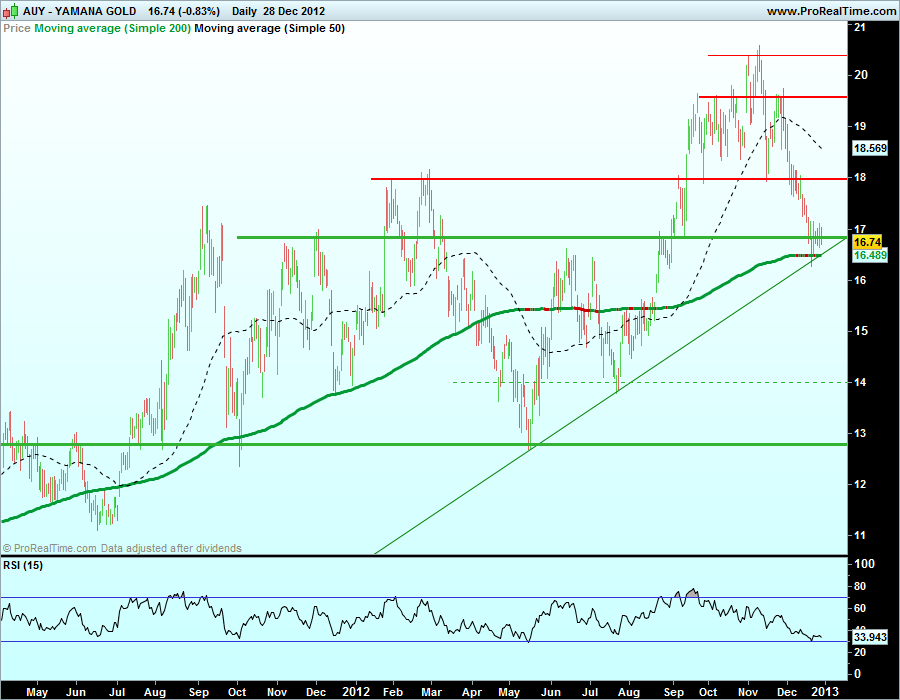The height and width of the screenshot is (700, 900).
Task: Click the Feb month label
Action: click(x=393, y=692)
